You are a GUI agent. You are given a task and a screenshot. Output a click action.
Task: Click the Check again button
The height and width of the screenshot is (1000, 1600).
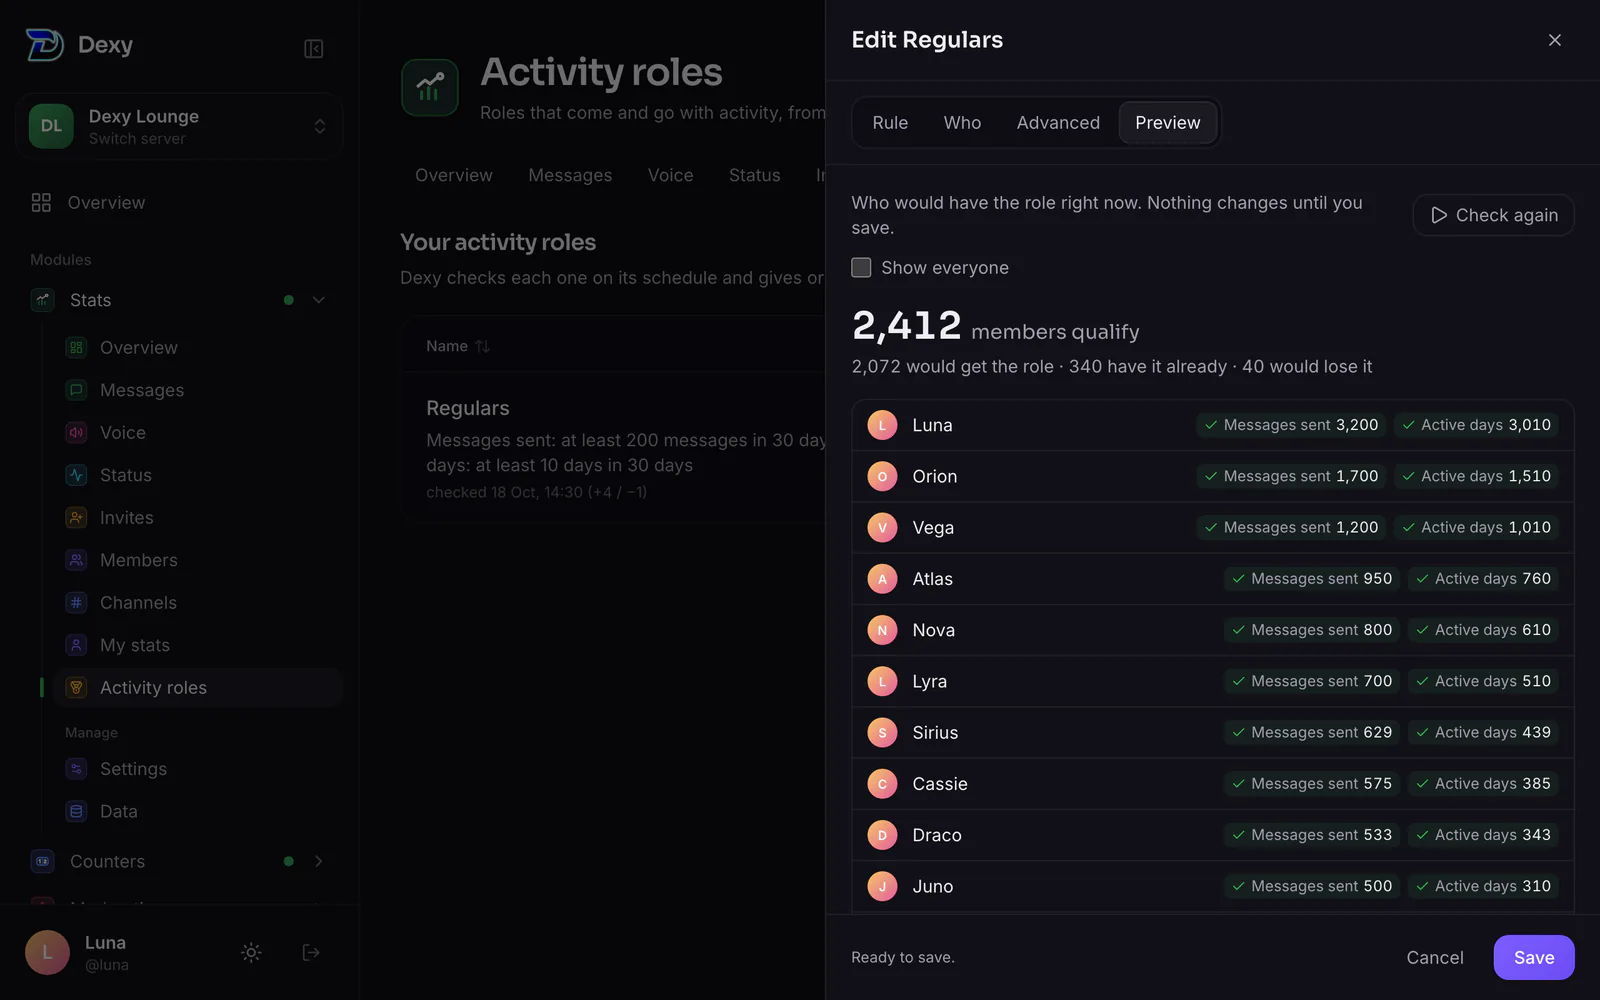pyautogui.click(x=1493, y=215)
